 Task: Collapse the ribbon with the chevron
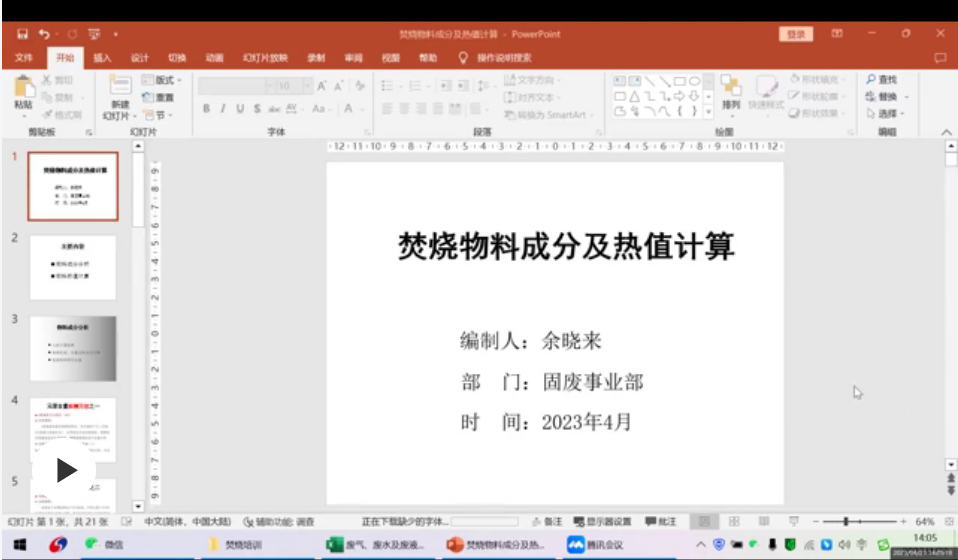(946, 132)
